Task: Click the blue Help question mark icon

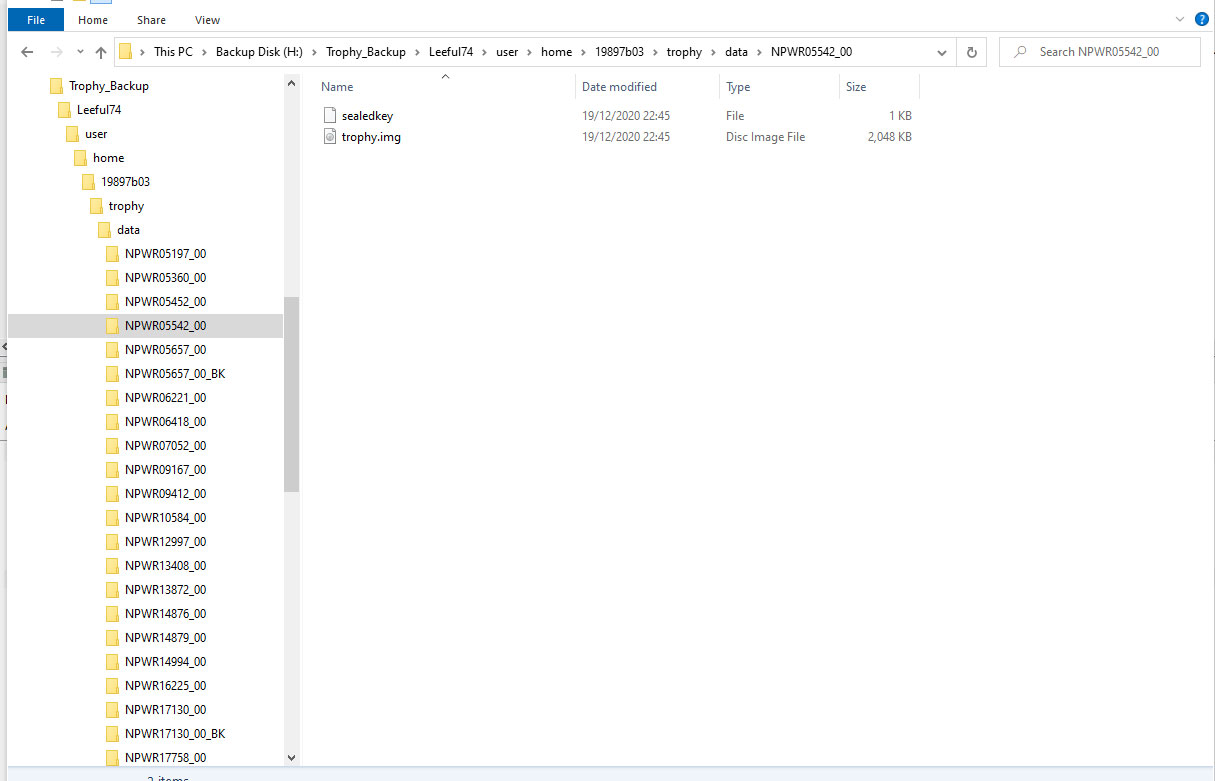Action: tap(1202, 19)
